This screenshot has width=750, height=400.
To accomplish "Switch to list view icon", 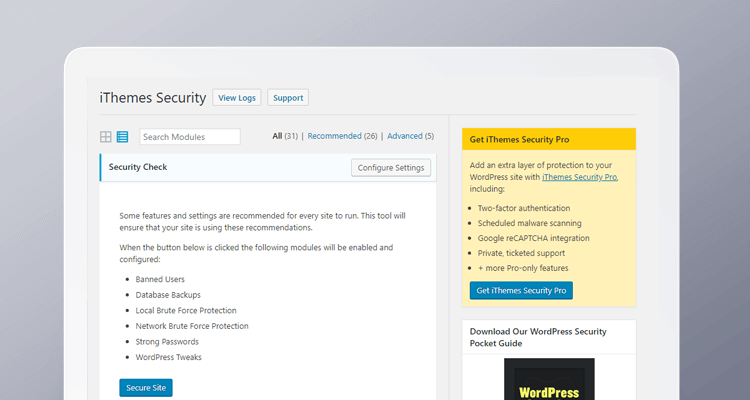I will 122,137.
